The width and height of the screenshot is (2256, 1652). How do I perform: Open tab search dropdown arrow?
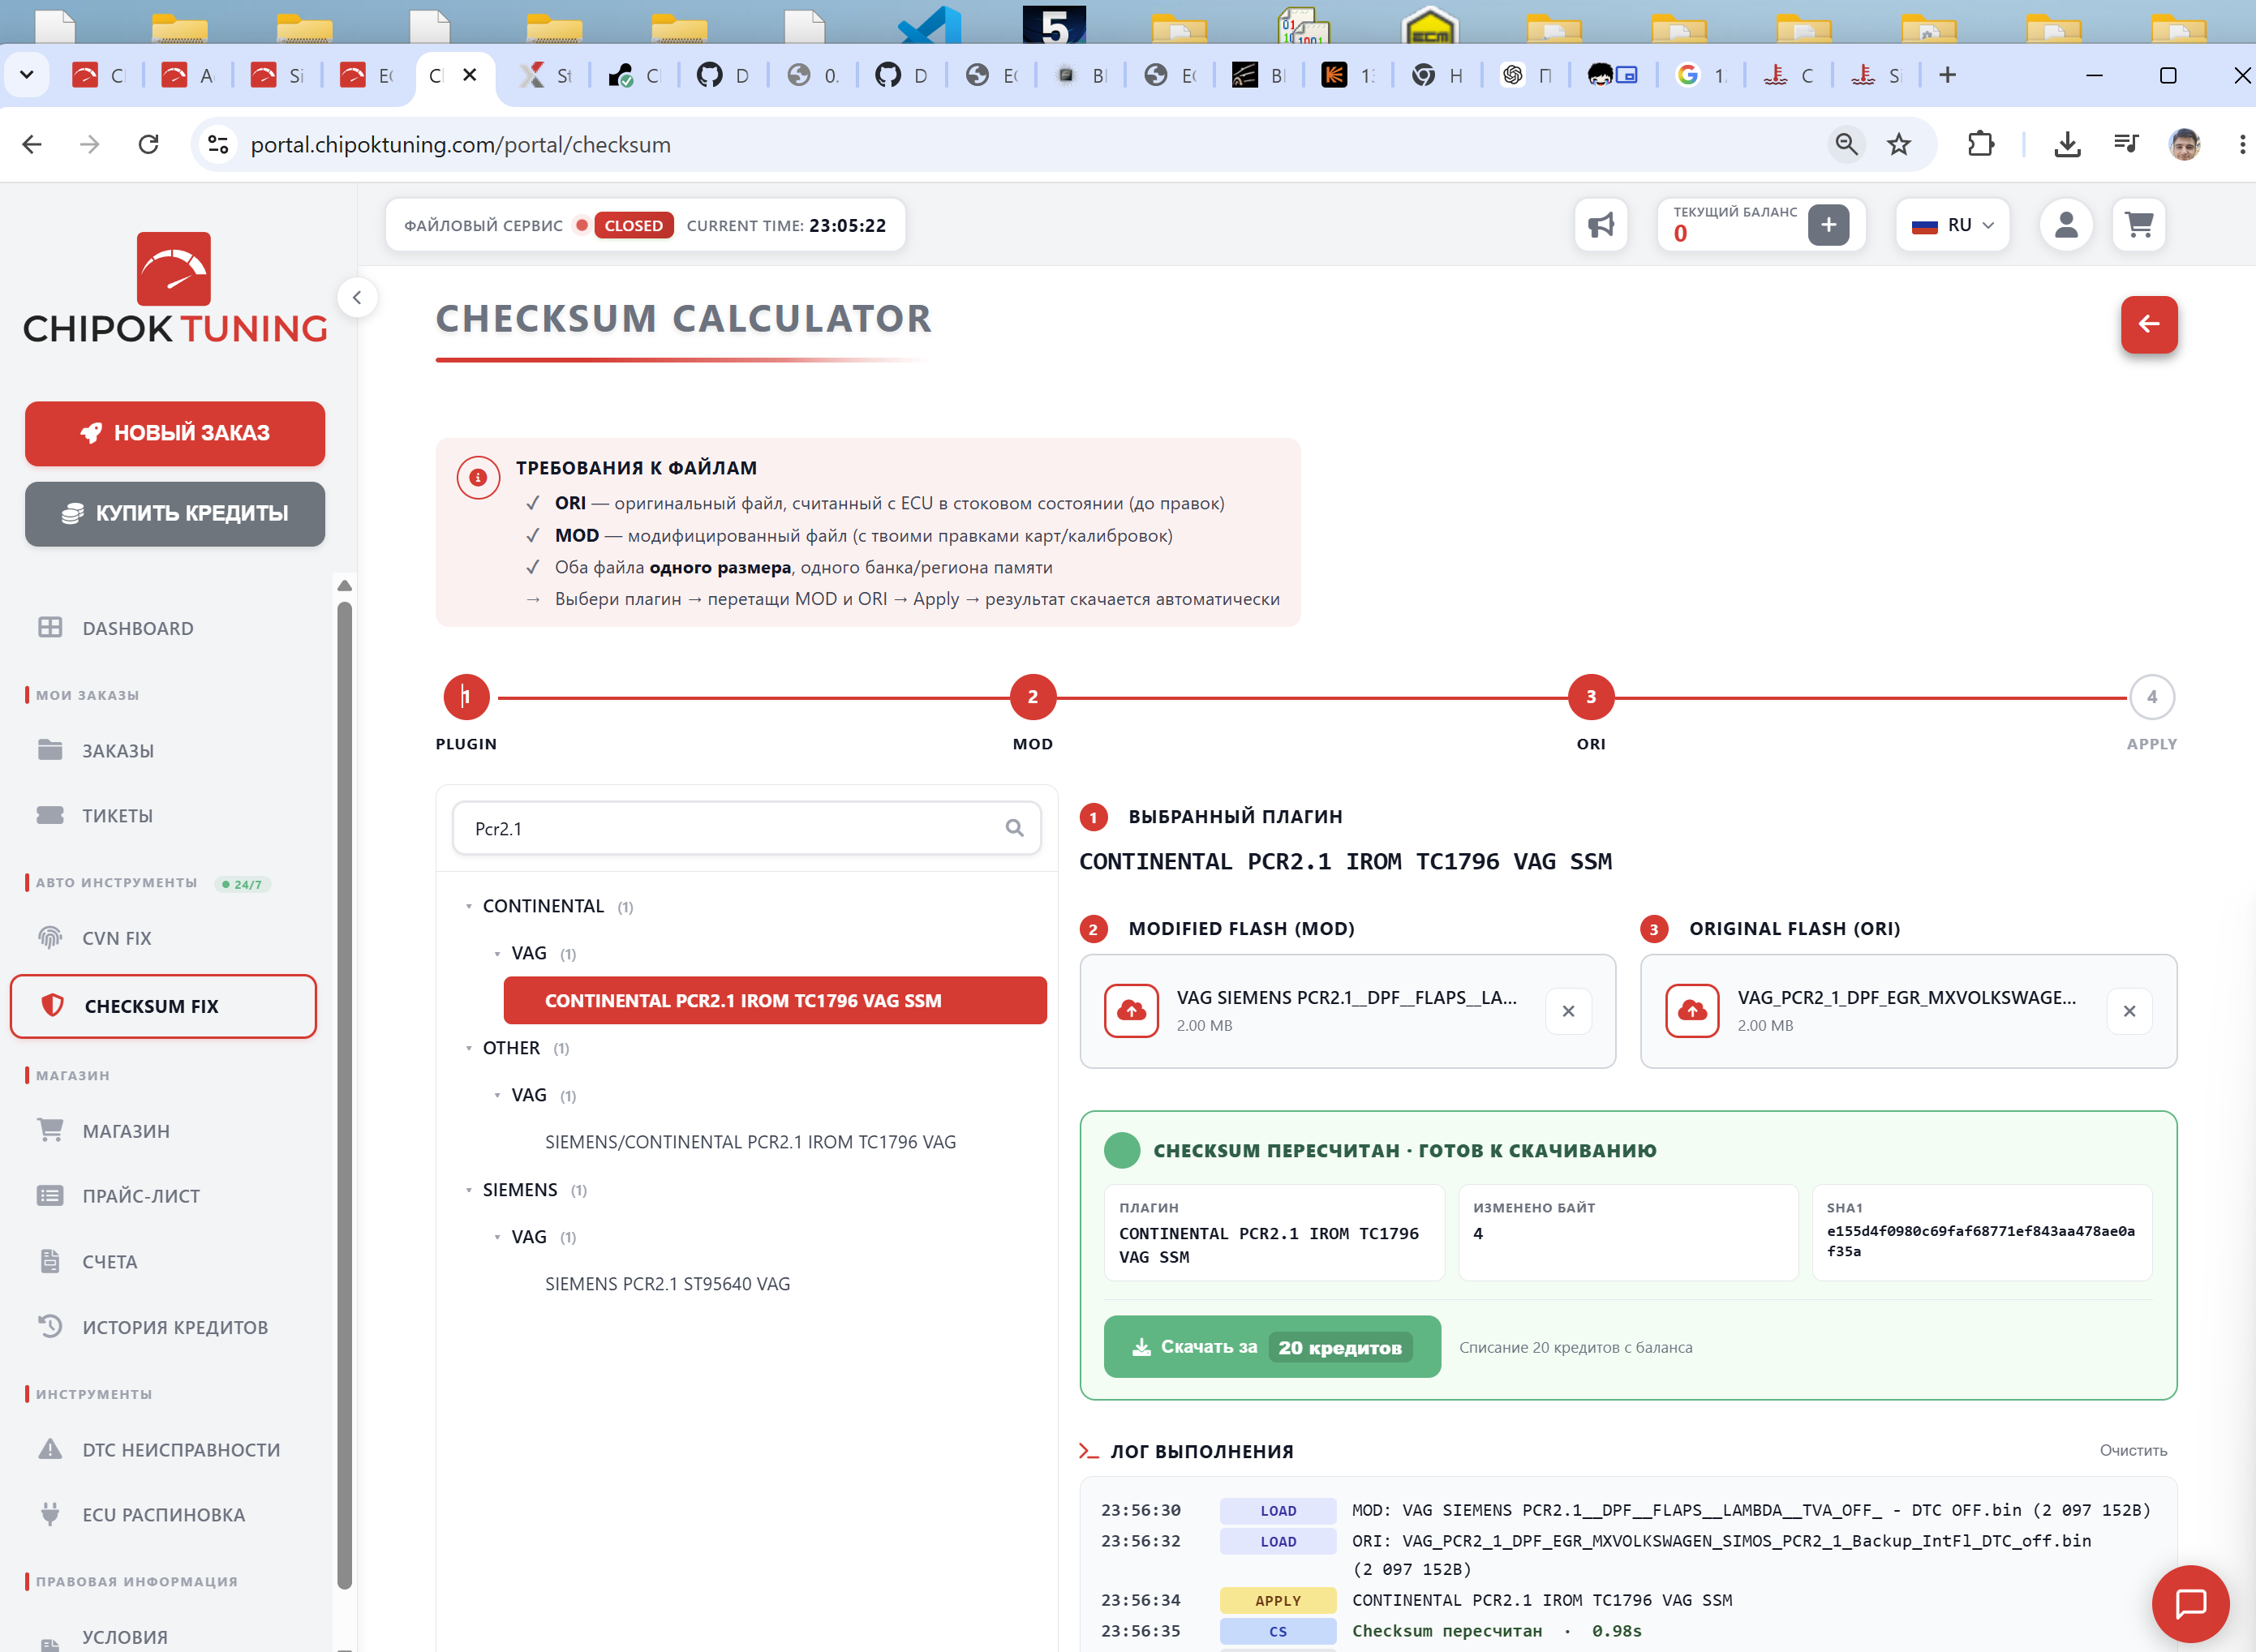point(27,75)
